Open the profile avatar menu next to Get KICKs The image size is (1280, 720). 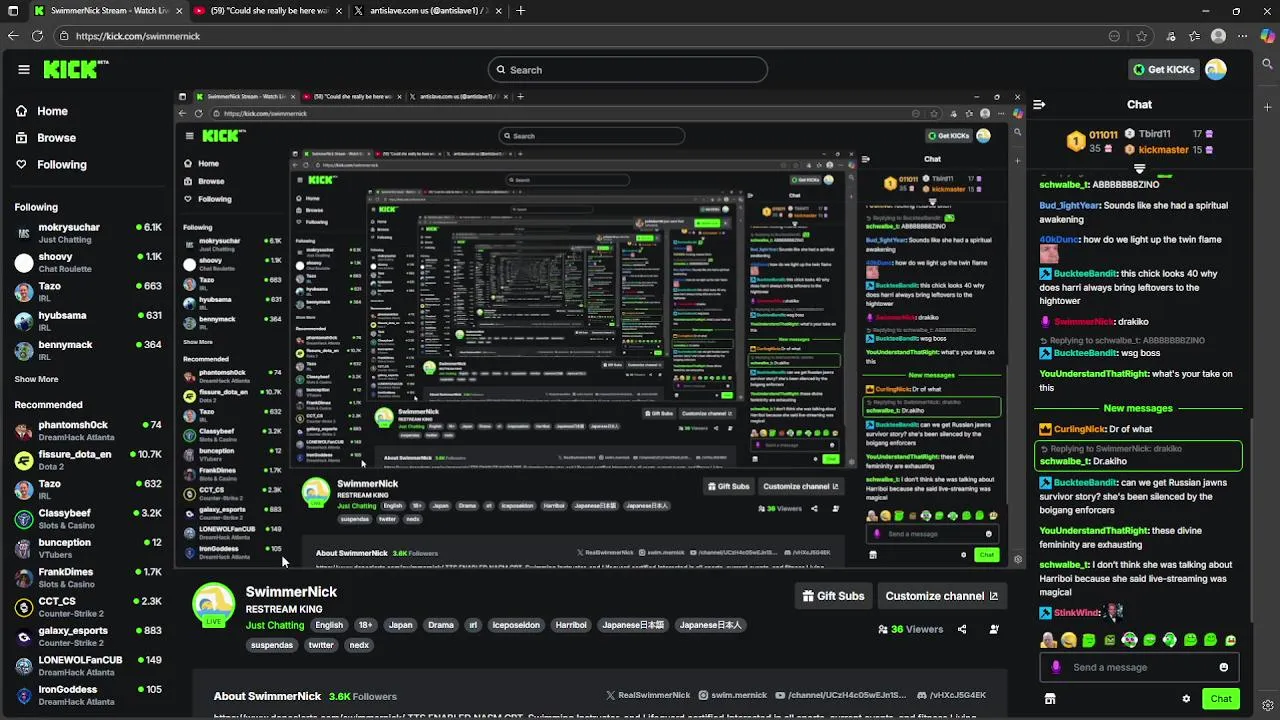1216,69
